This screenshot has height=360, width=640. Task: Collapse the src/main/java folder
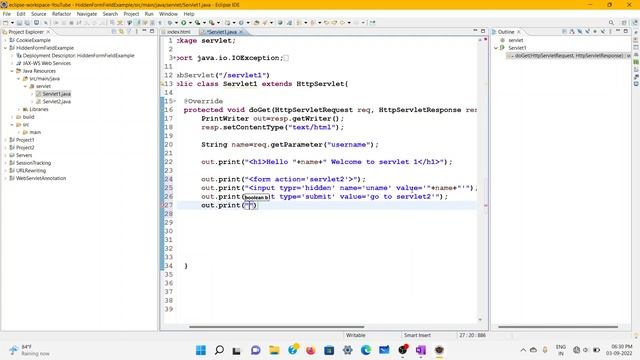[18, 79]
